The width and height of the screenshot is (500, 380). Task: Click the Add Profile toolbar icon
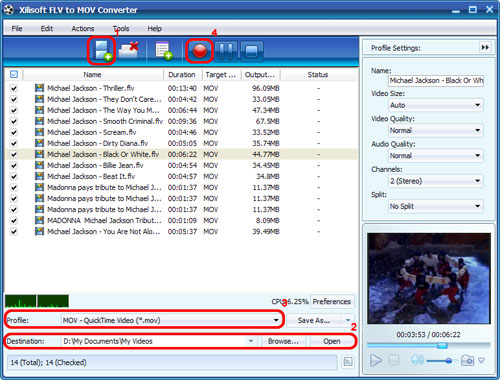(x=164, y=51)
